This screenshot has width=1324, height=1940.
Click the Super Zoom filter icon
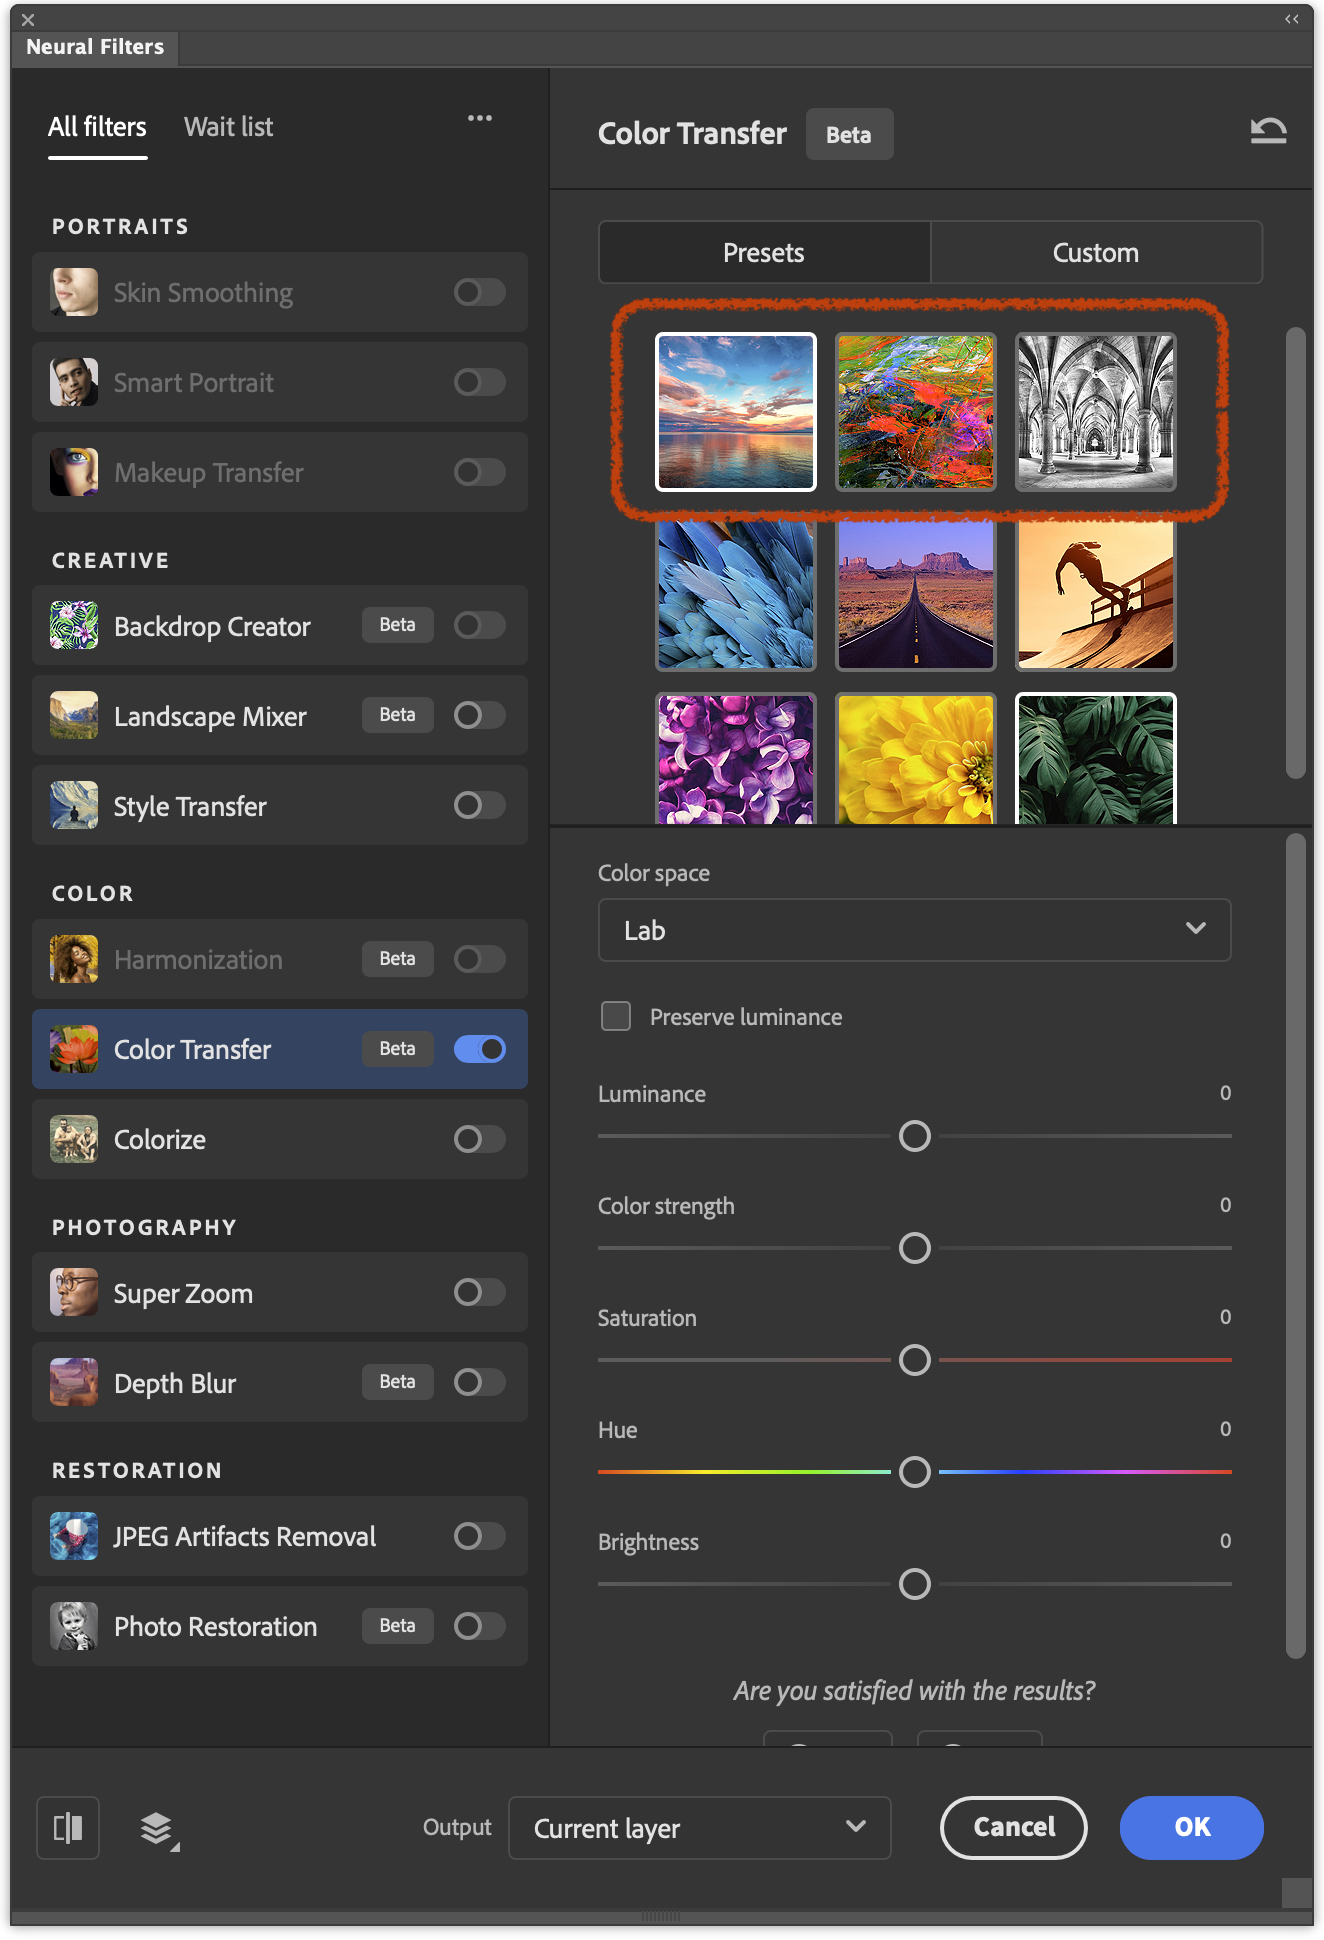coord(74,1292)
